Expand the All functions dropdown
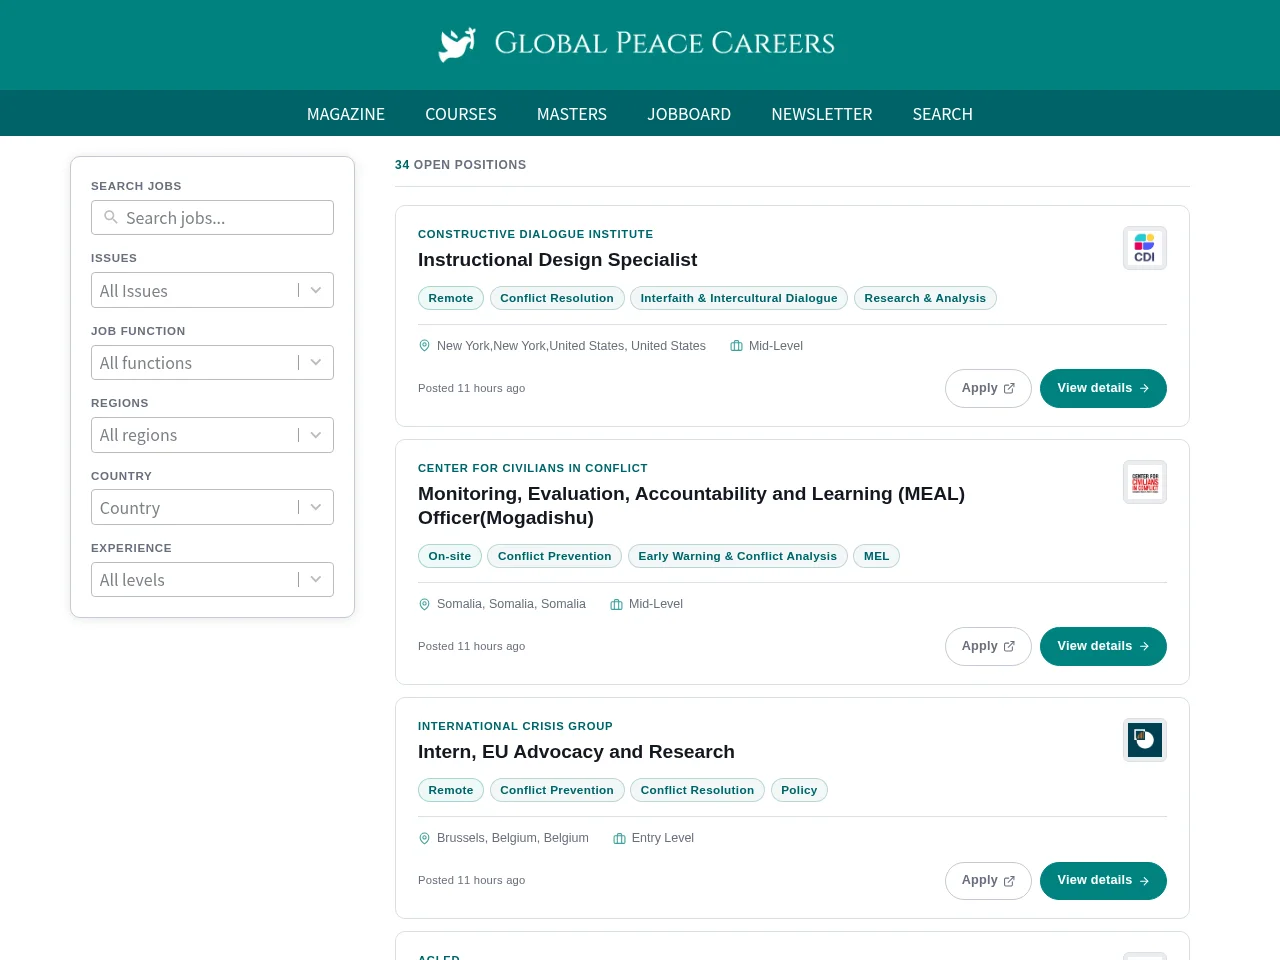Image resolution: width=1280 pixels, height=960 pixels. click(x=212, y=362)
